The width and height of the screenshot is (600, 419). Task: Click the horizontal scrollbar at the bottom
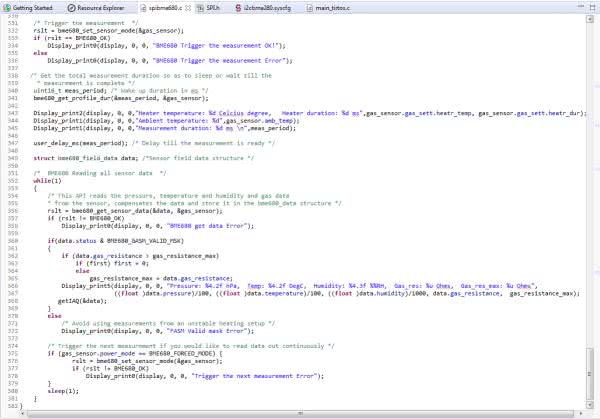300,410
